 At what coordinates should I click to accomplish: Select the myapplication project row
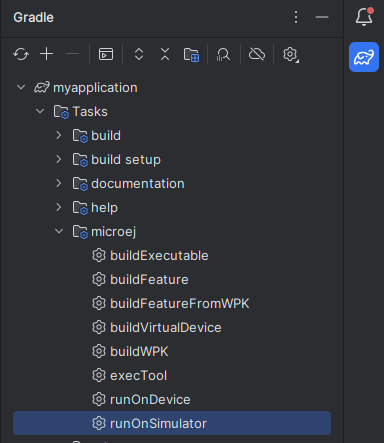pos(172,88)
